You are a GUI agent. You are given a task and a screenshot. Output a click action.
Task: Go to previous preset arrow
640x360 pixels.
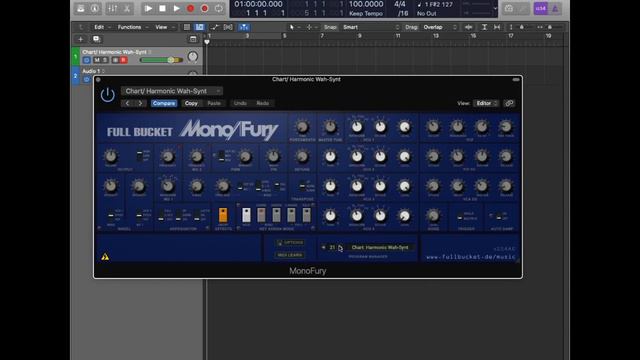127,103
